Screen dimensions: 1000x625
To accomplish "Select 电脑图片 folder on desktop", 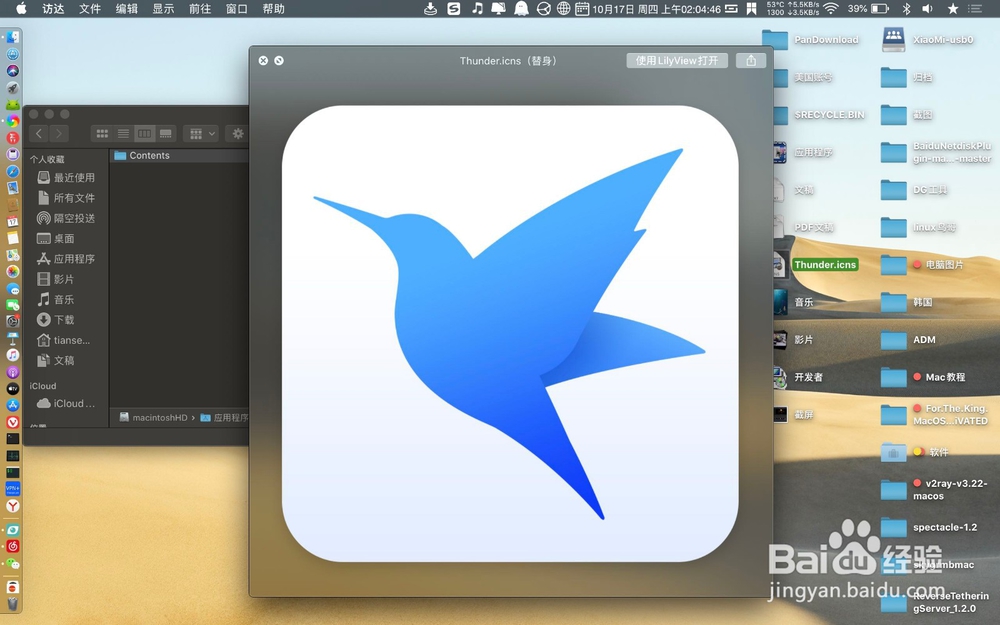I will click(923, 265).
